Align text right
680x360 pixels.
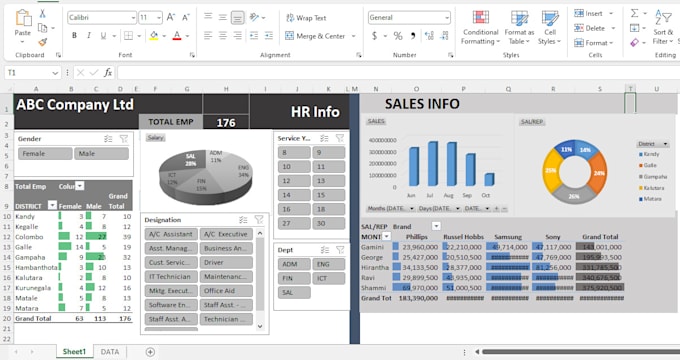(237, 36)
